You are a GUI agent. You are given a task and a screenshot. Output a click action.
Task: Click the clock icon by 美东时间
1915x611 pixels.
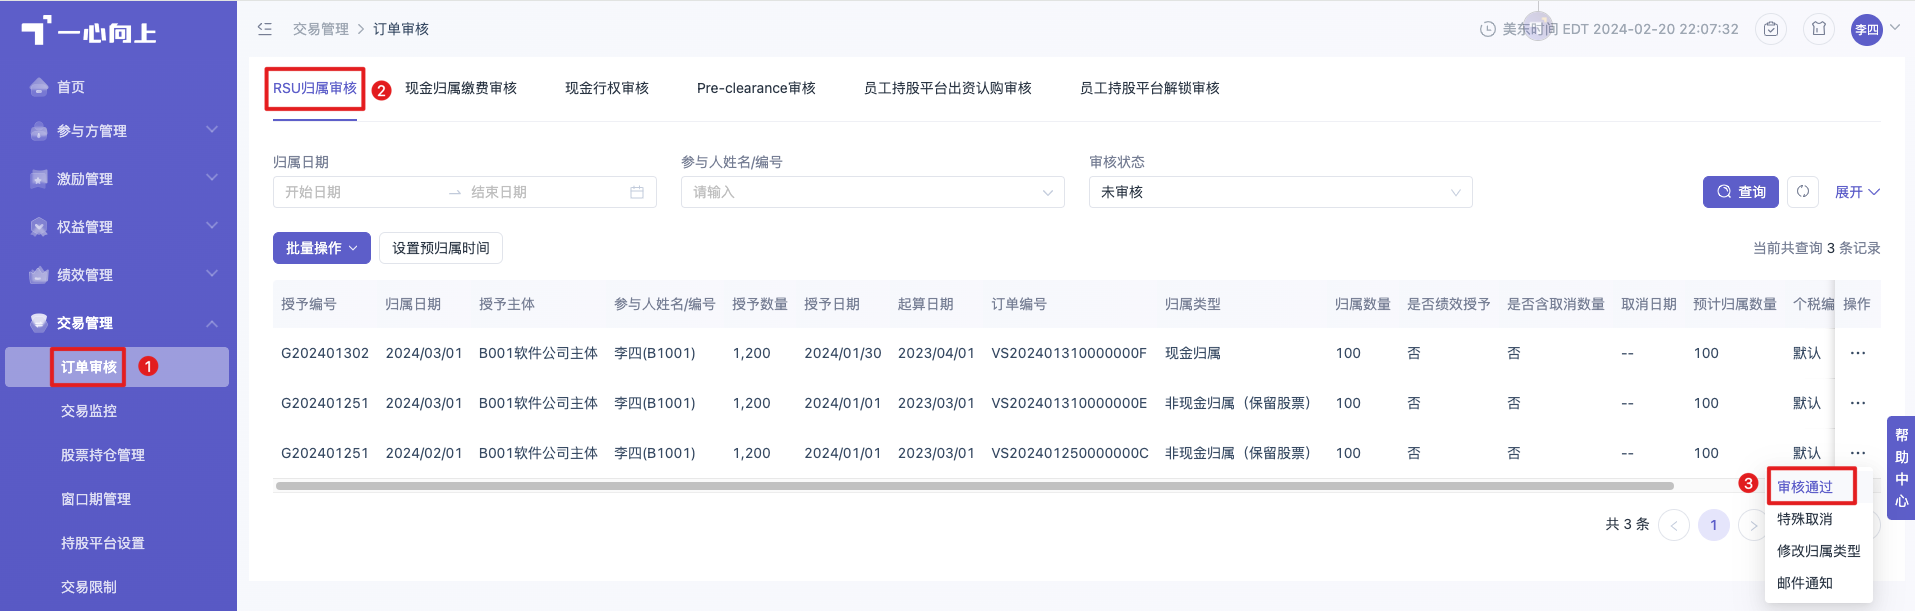coord(1487,29)
